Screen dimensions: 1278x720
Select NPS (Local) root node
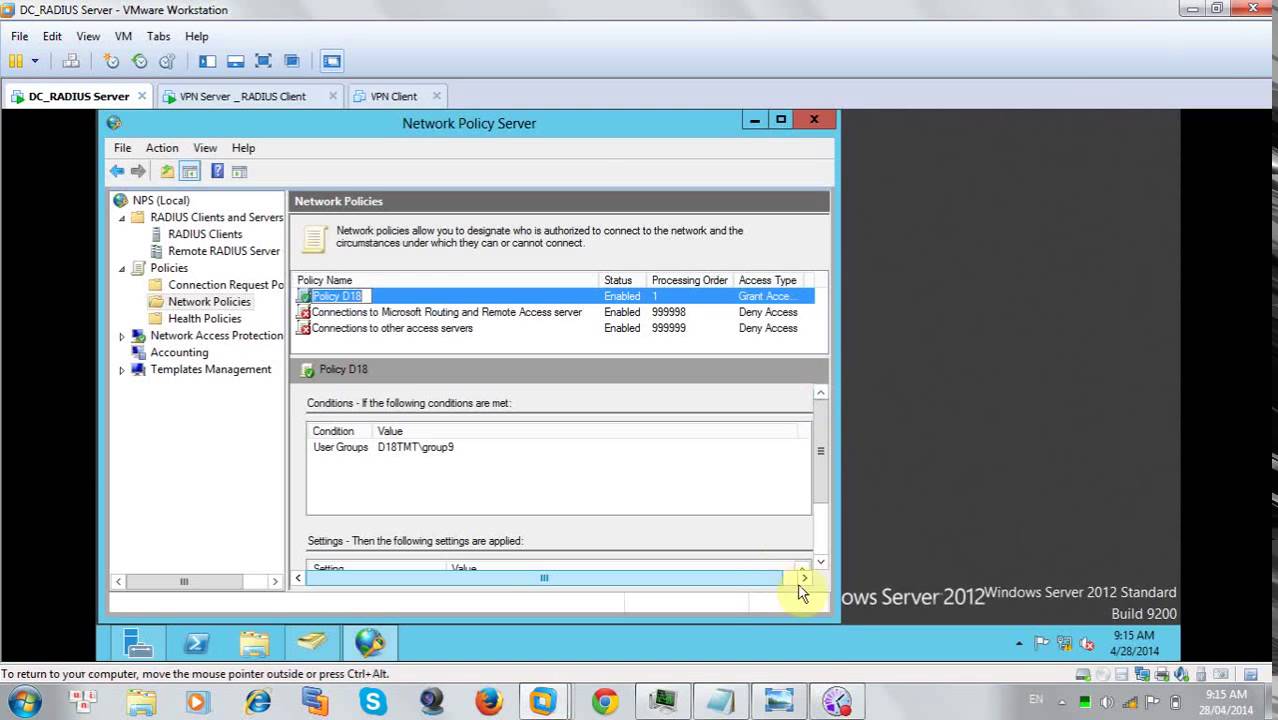coord(160,200)
